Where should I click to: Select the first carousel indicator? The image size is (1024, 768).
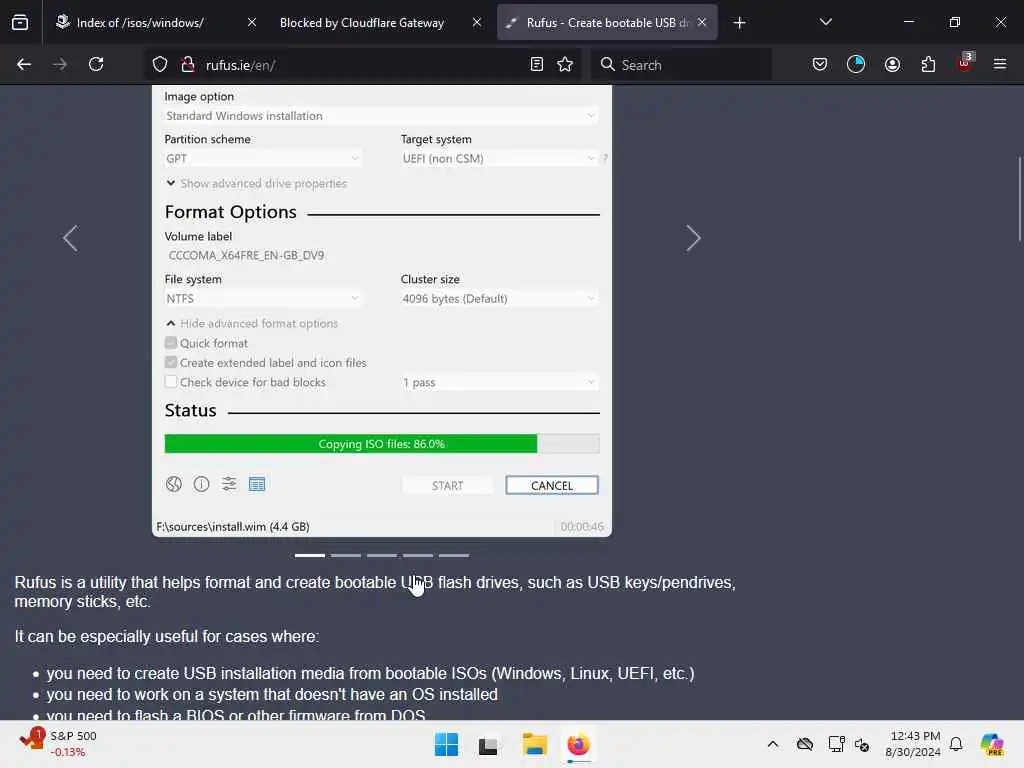pos(310,555)
